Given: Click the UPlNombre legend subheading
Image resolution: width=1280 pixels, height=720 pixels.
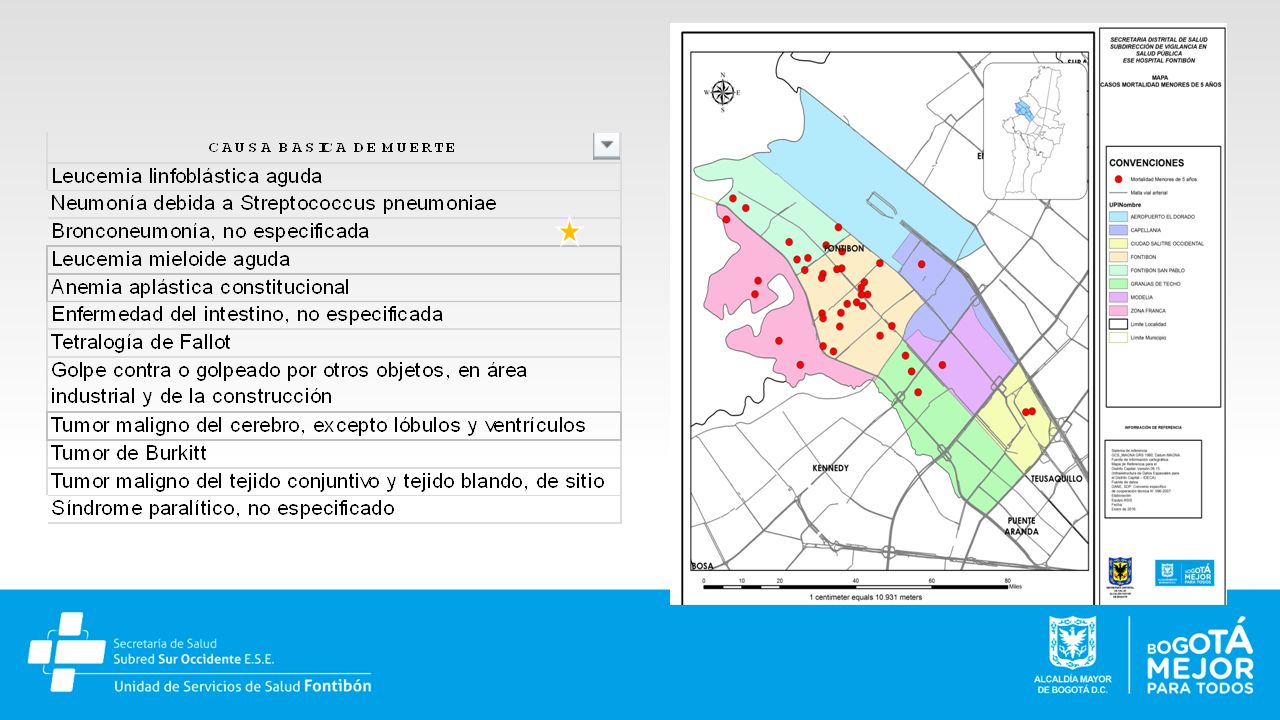Looking at the screenshot, I should (1123, 203).
